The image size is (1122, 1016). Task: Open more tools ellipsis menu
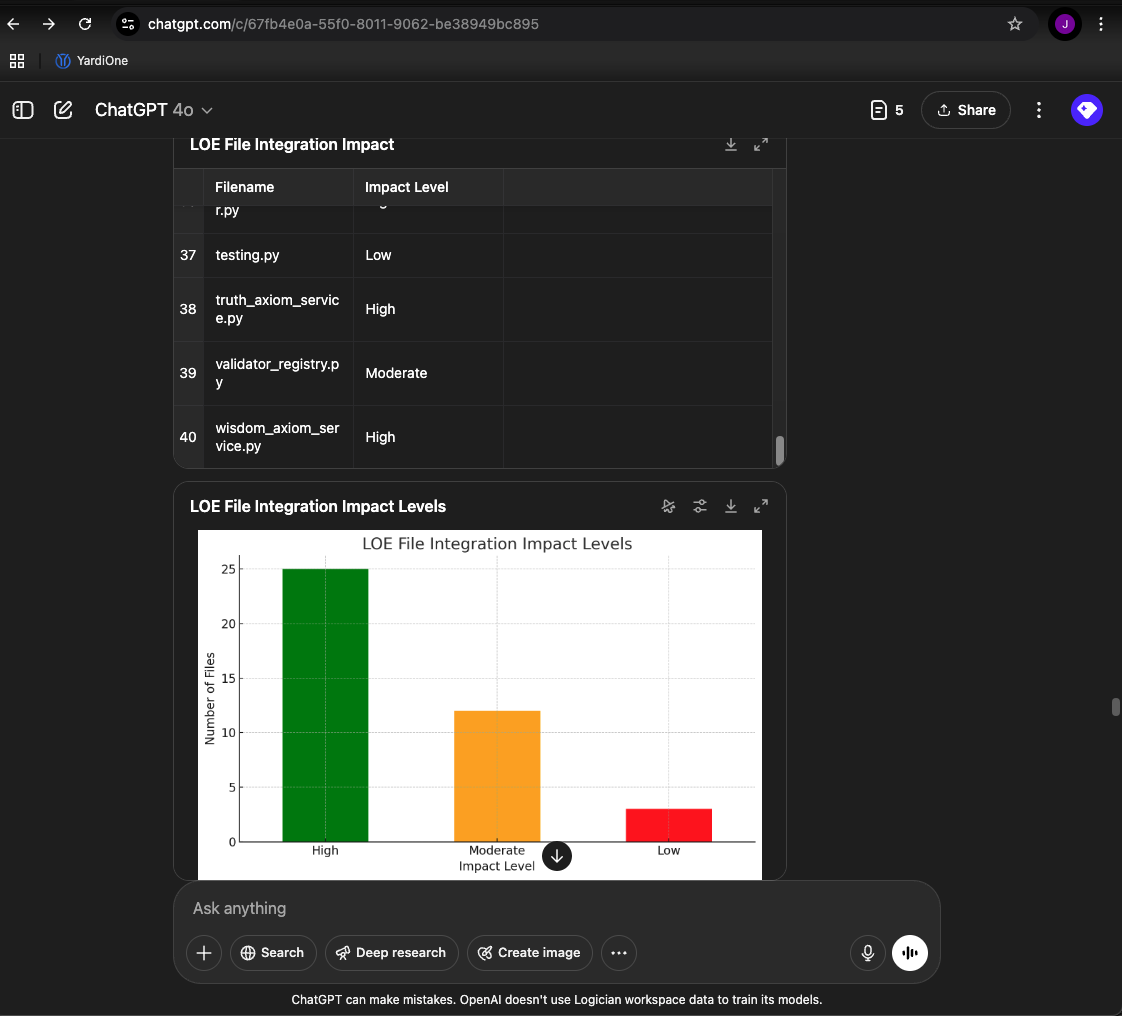(619, 952)
